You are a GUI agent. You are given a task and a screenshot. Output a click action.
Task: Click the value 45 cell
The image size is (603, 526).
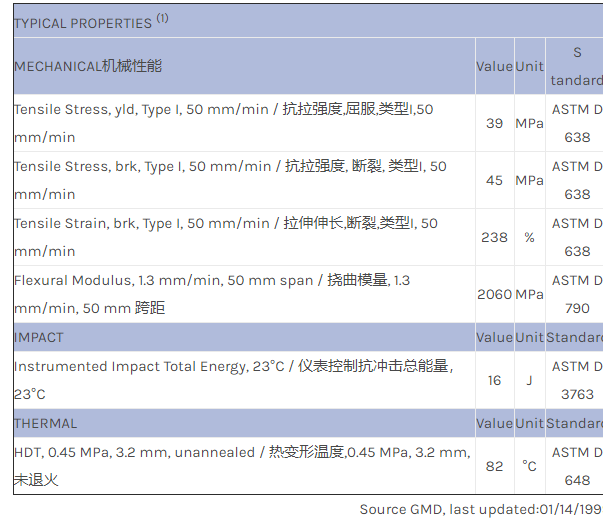click(x=494, y=180)
